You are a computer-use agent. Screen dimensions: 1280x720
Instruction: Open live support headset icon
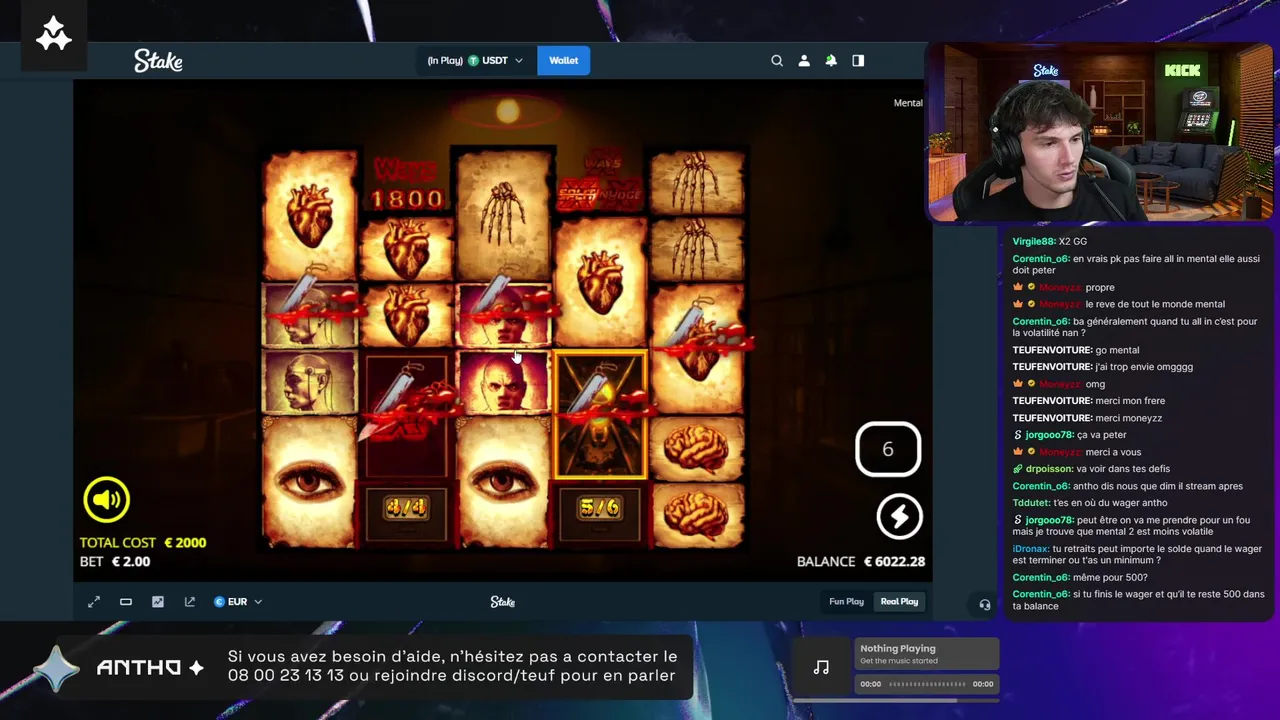[x=985, y=604]
